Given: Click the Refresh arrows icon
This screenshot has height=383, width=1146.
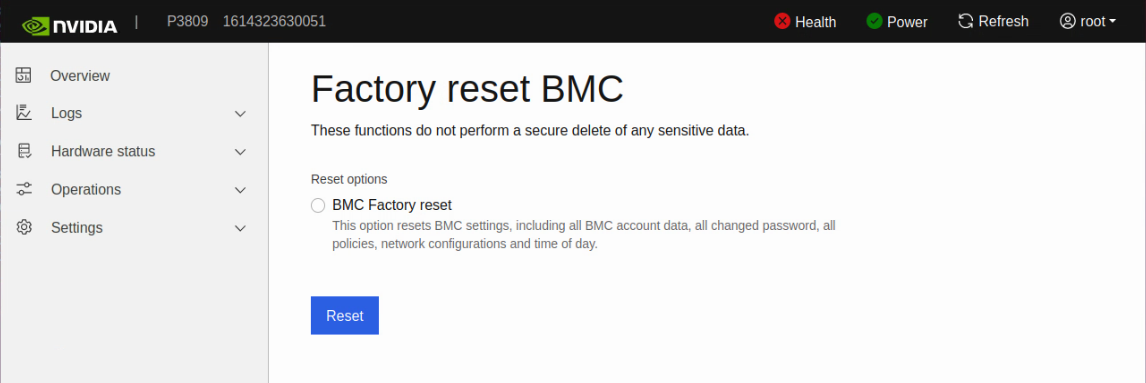Looking at the screenshot, I should pyautogui.click(x=966, y=21).
